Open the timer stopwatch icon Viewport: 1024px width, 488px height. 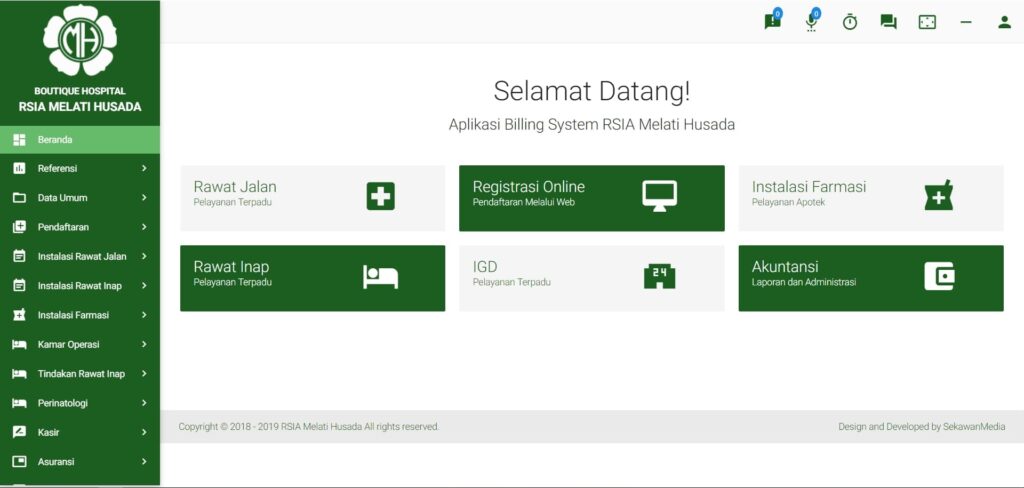850,22
